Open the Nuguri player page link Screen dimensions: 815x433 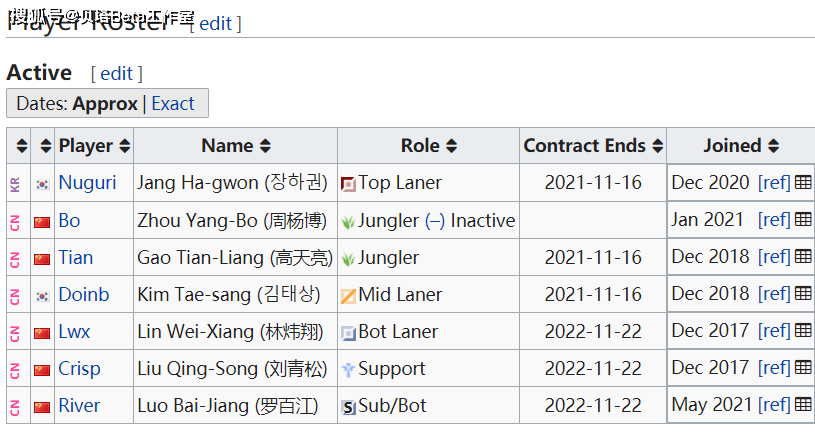87,182
